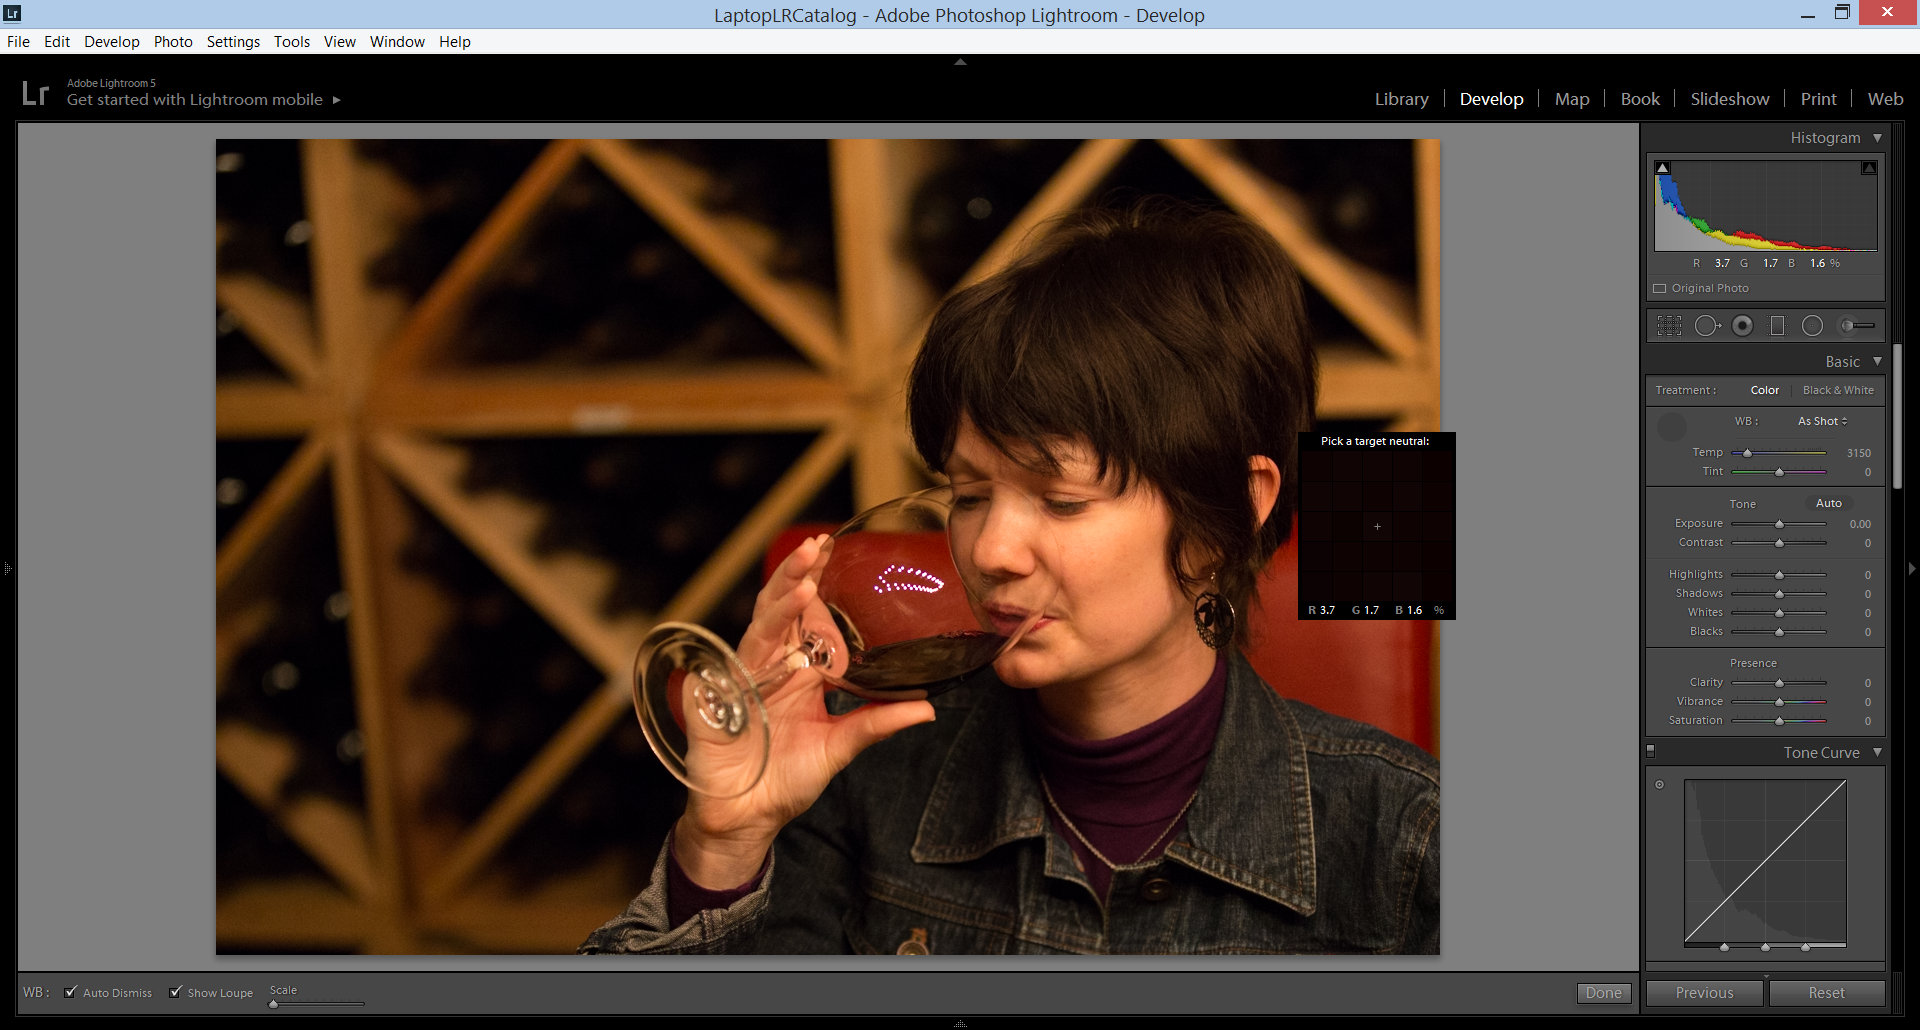
Task: Click the Tone section label
Action: tap(1742, 504)
